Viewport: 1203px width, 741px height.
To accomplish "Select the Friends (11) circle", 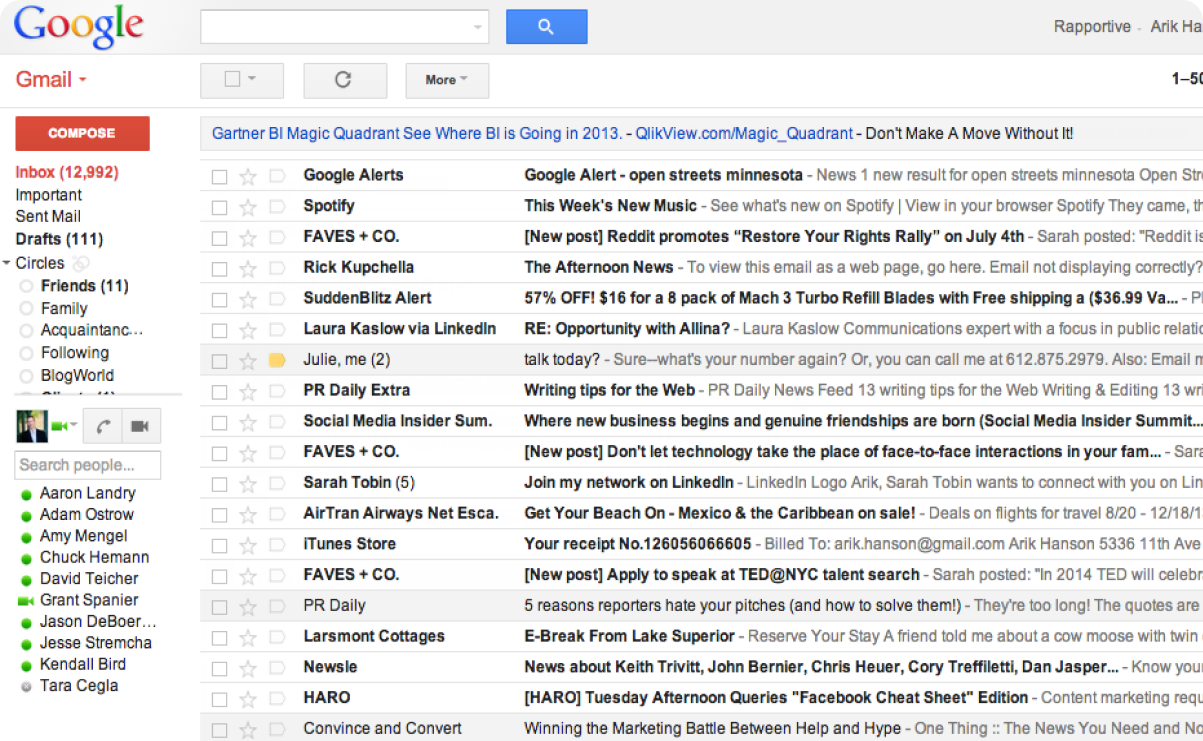I will (x=84, y=286).
